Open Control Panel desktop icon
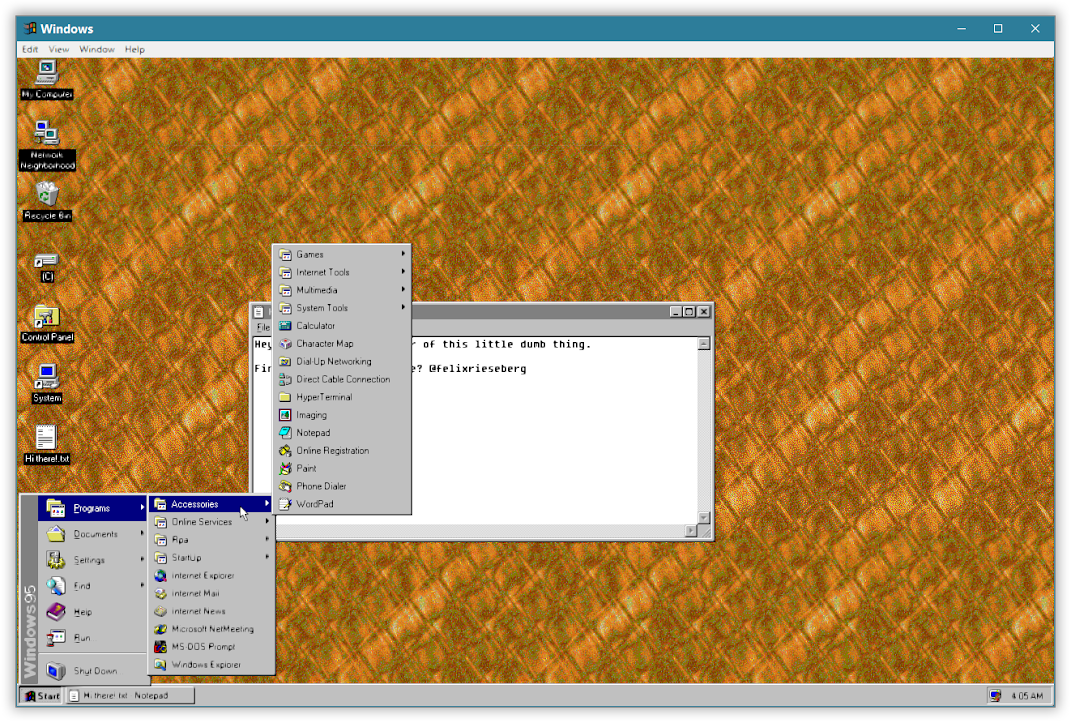The image size is (1071, 723). pos(46,324)
